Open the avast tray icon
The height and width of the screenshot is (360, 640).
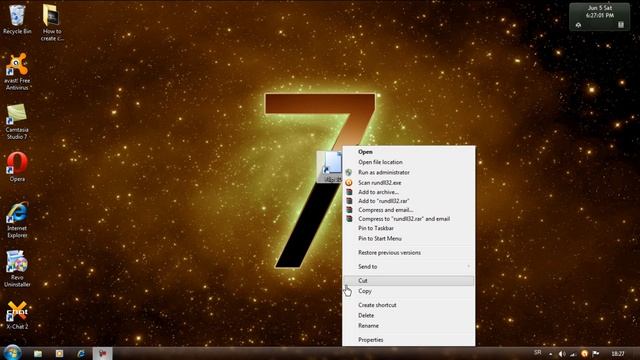click(x=584, y=354)
